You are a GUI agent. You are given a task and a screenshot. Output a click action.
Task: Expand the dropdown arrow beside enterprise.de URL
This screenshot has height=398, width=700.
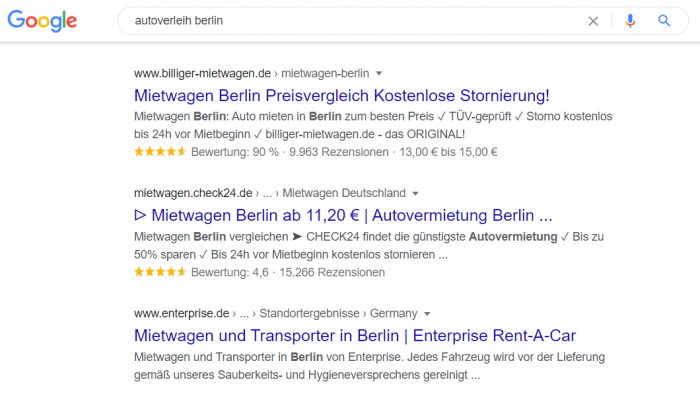[x=427, y=314]
